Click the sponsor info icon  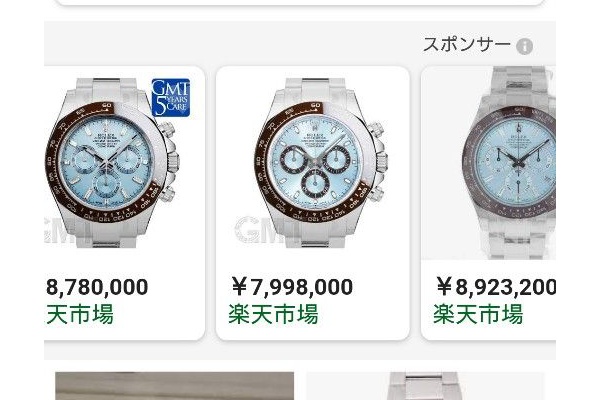pyautogui.click(x=524, y=47)
